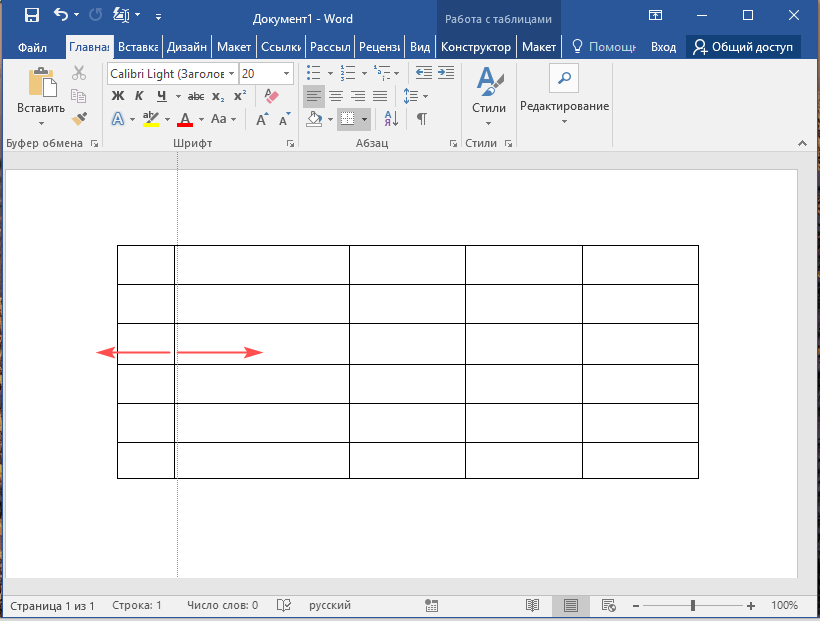This screenshot has height=621, width=820.
Task: Open the Редактирование dropdown
Action: pos(564,106)
